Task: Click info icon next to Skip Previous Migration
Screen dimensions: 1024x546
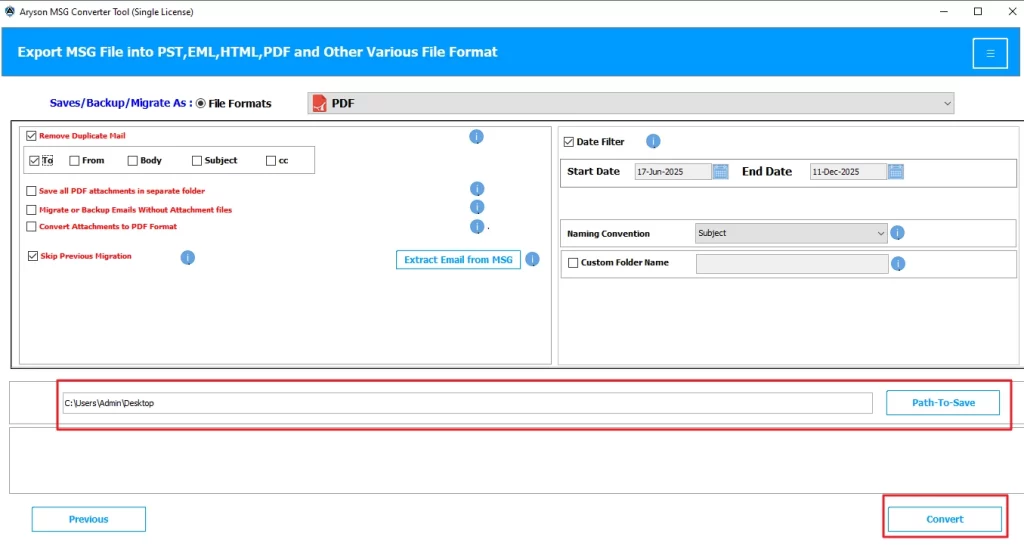Action: pos(187,257)
